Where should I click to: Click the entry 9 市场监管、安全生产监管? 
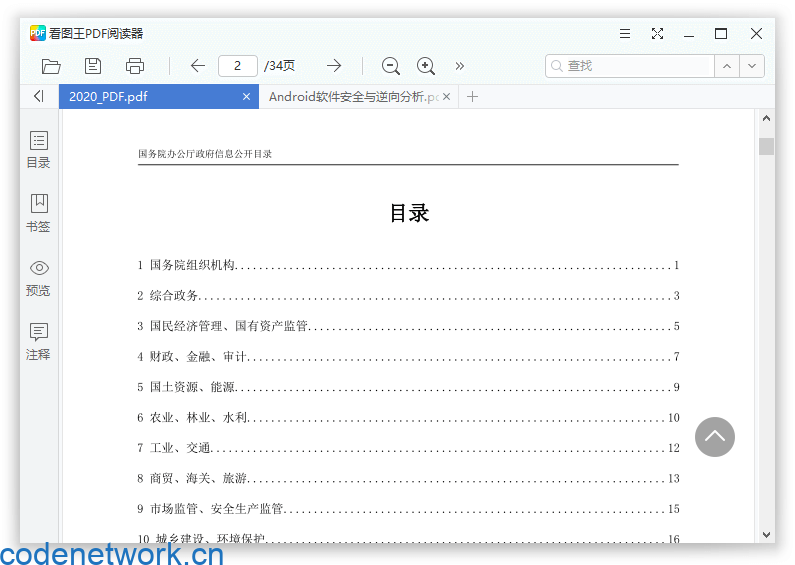408,508
